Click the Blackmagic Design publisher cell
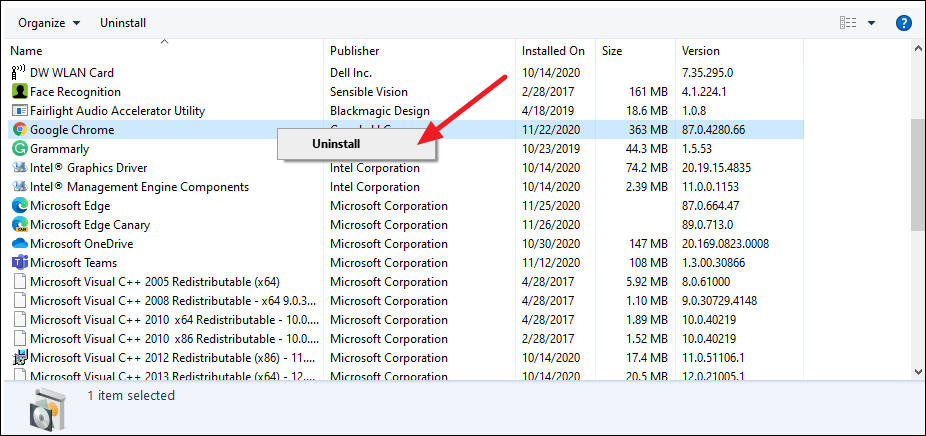This screenshot has height=436, width=926. [380, 110]
